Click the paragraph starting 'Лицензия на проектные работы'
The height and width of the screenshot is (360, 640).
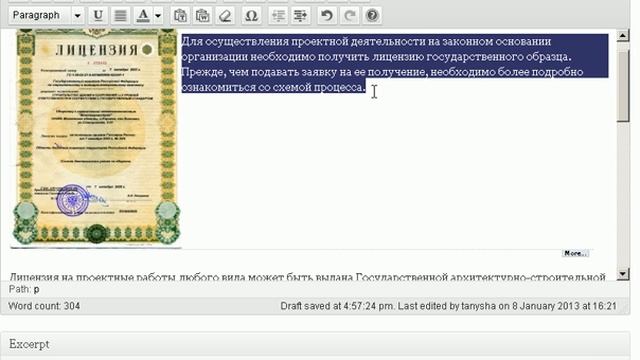307,277
